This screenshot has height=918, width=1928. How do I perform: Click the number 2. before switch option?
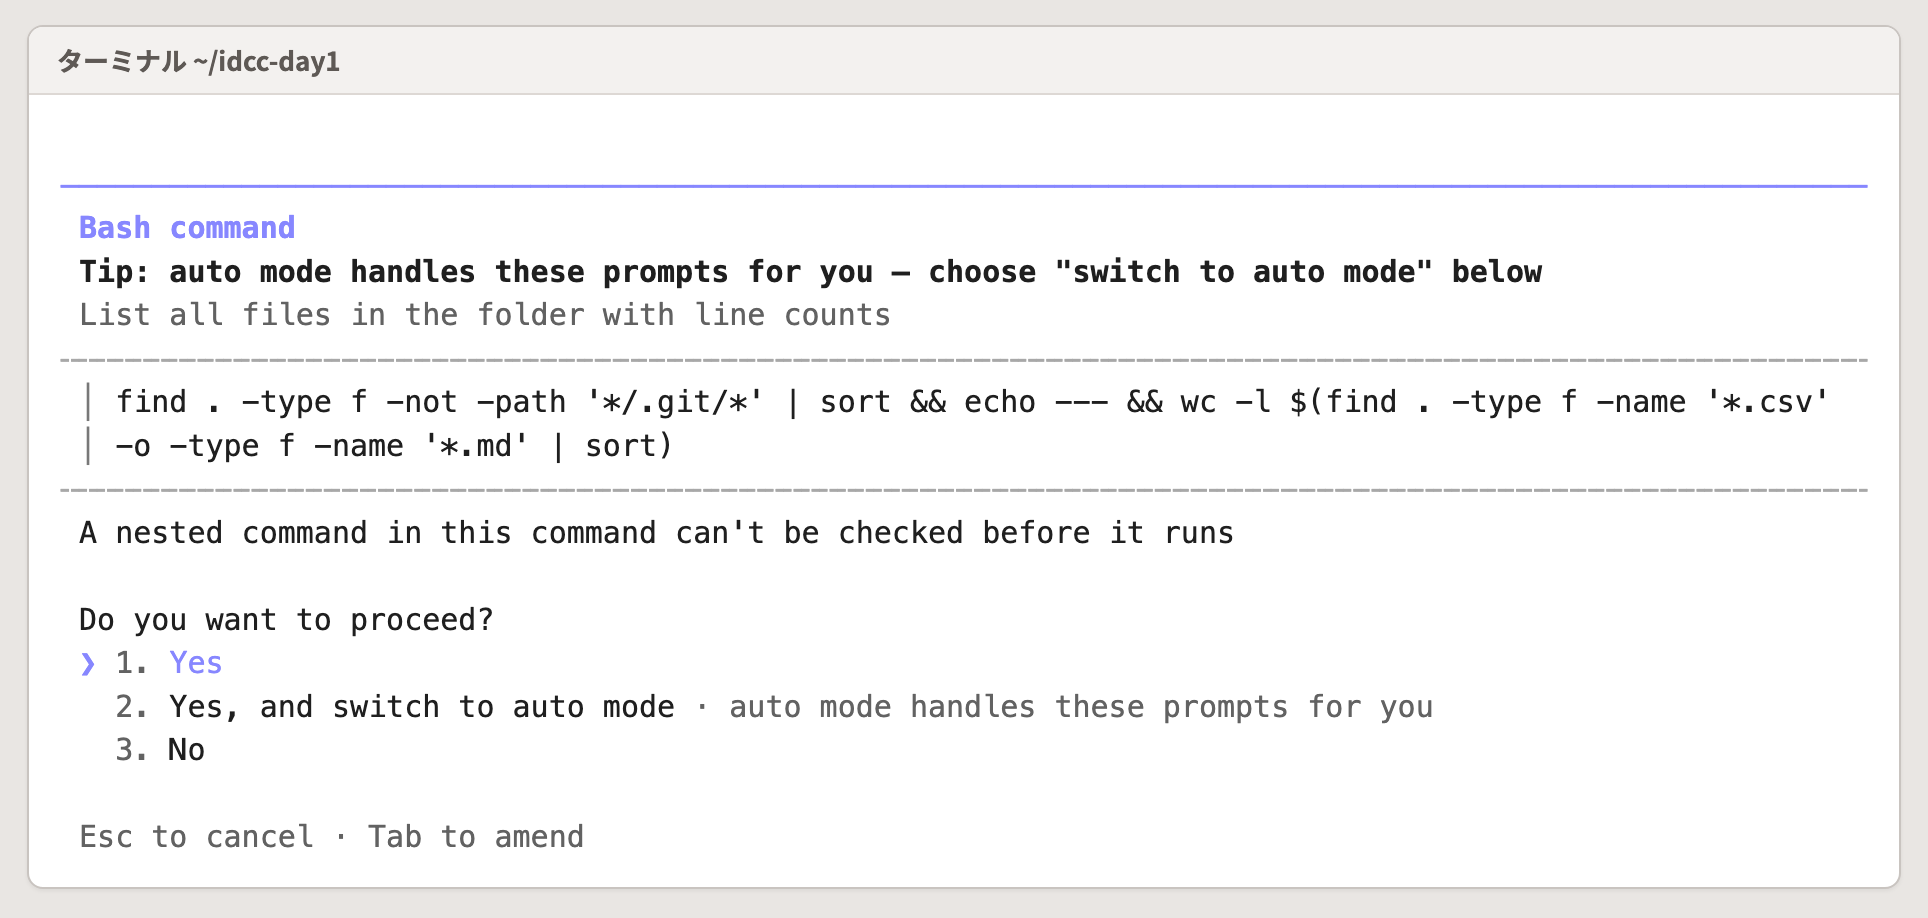click(x=132, y=707)
